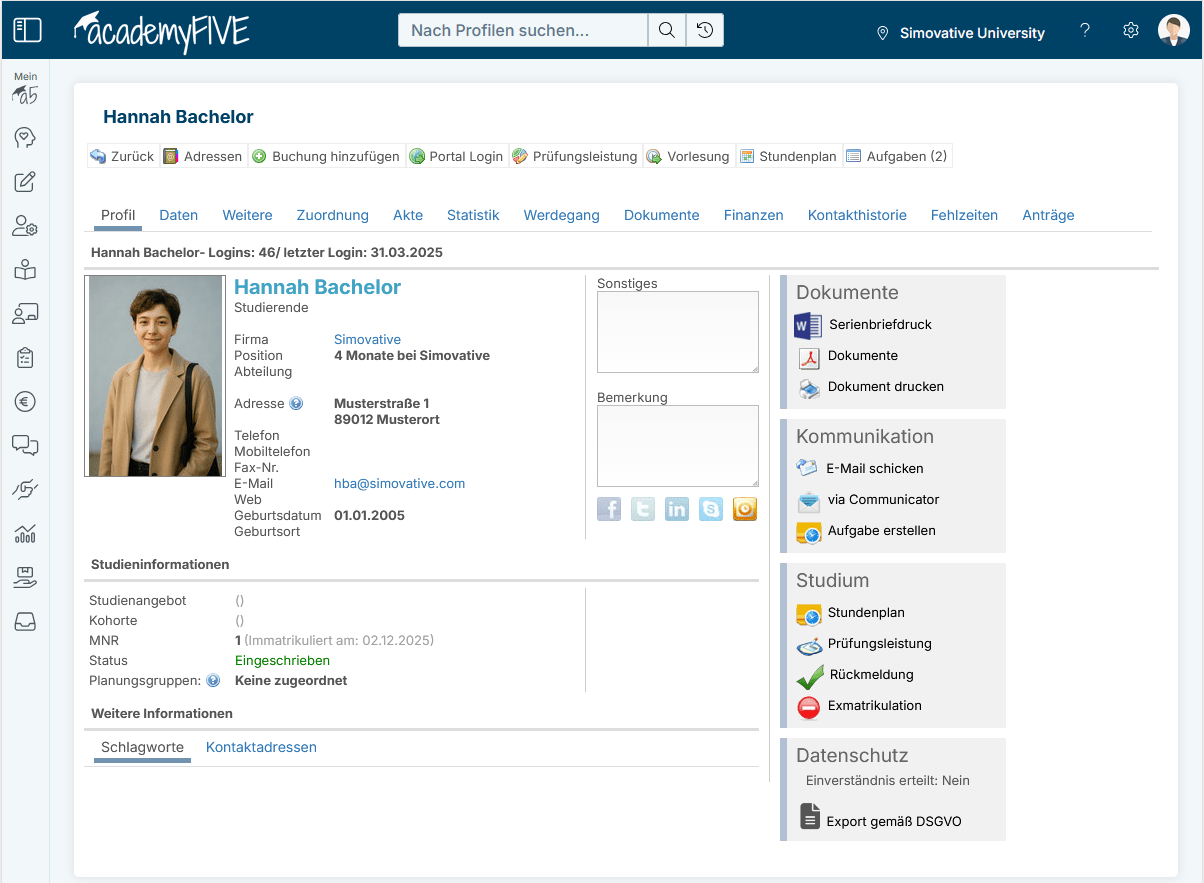Toggle the left sidebar panel icon

tap(27, 30)
